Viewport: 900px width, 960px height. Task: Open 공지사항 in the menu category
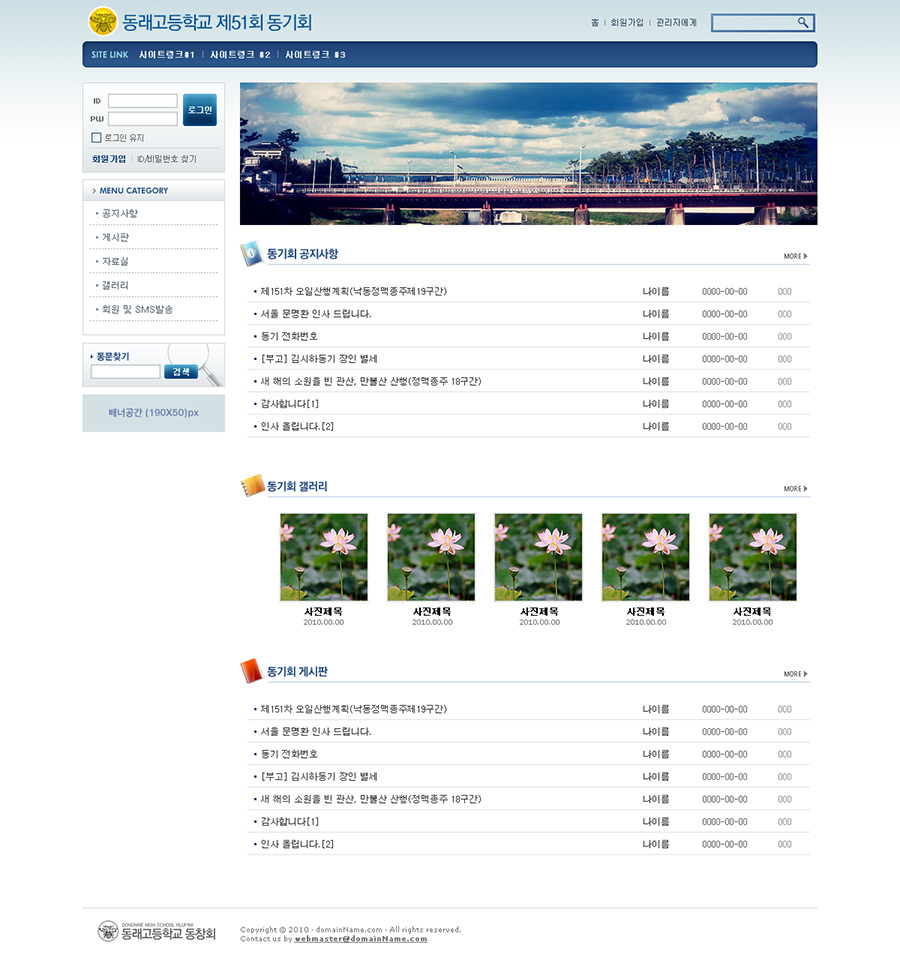click(x=120, y=213)
